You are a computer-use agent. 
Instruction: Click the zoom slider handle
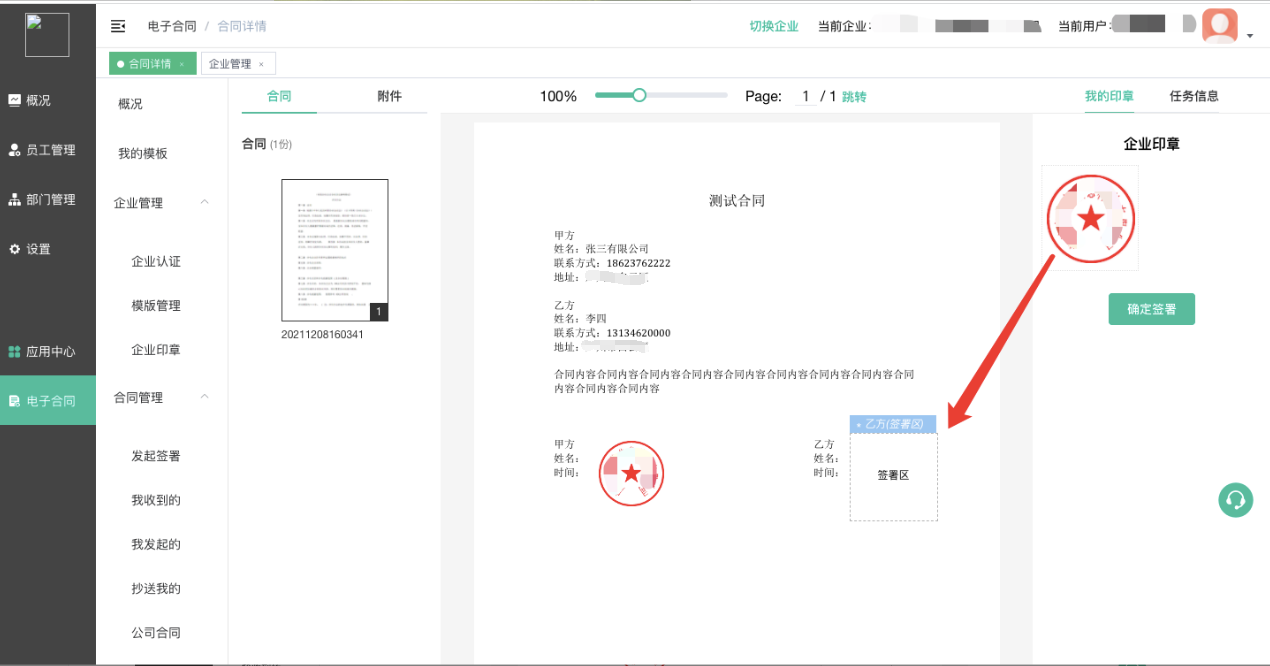pyautogui.click(x=639, y=96)
